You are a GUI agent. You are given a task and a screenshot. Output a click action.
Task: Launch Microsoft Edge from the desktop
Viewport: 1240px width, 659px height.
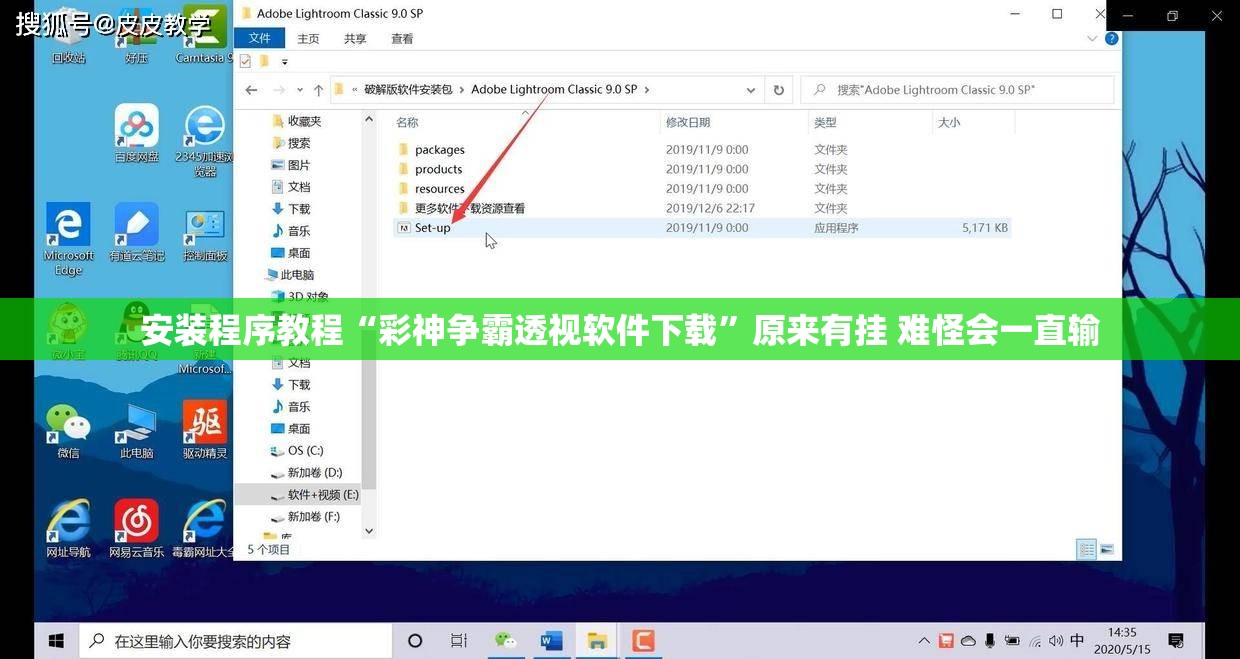click(68, 238)
